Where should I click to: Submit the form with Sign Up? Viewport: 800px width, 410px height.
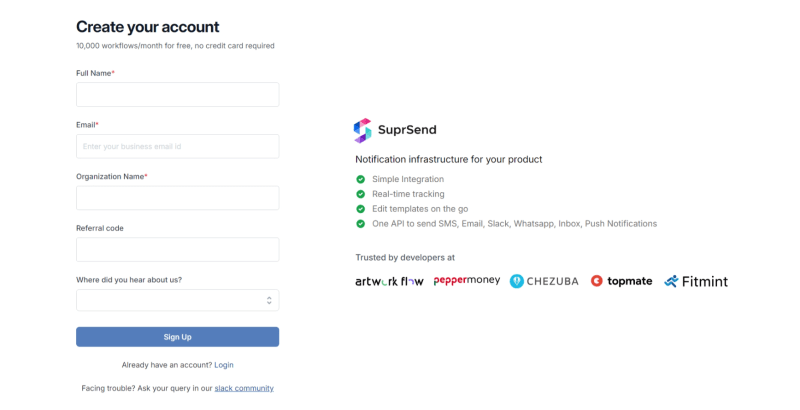point(178,337)
